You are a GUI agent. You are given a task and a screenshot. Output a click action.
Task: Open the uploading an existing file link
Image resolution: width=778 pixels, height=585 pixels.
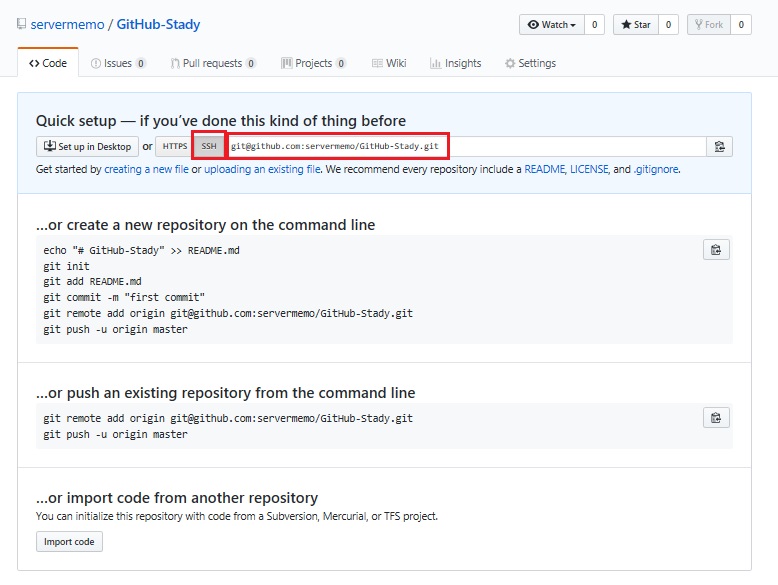(x=262, y=169)
